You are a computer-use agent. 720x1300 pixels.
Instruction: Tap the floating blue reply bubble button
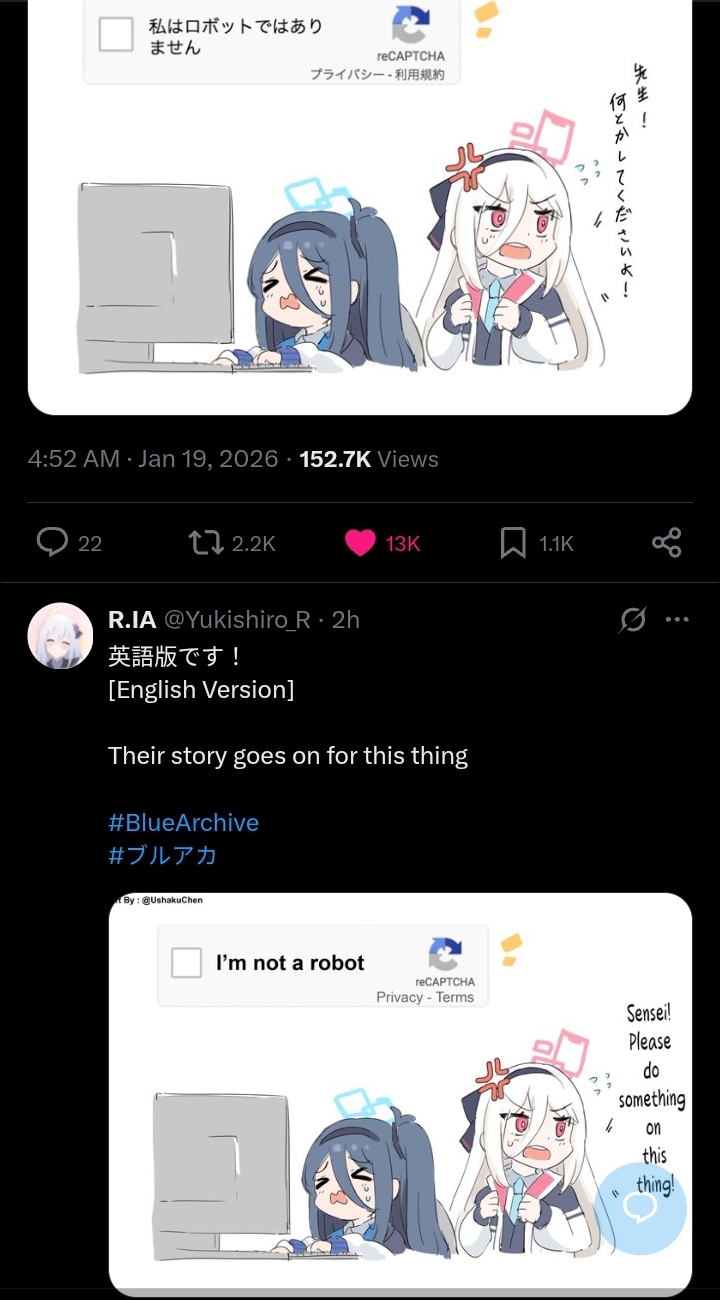[x=640, y=1209]
